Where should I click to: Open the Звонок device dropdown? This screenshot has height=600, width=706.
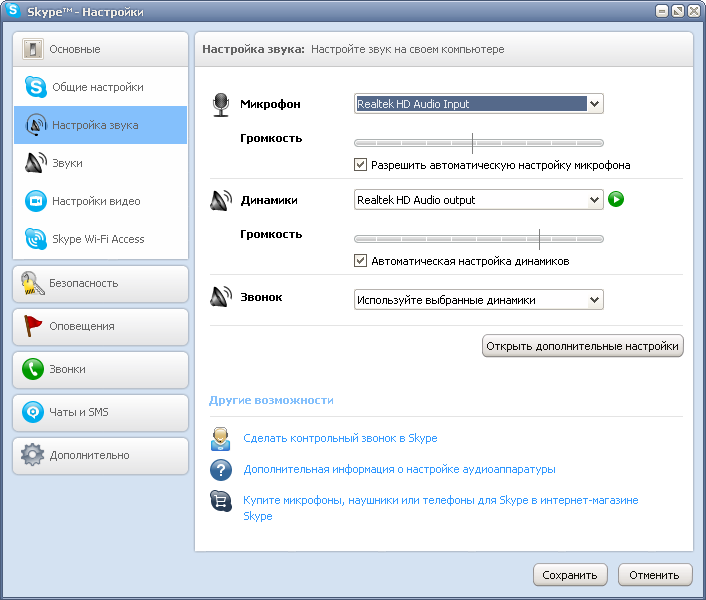479,300
